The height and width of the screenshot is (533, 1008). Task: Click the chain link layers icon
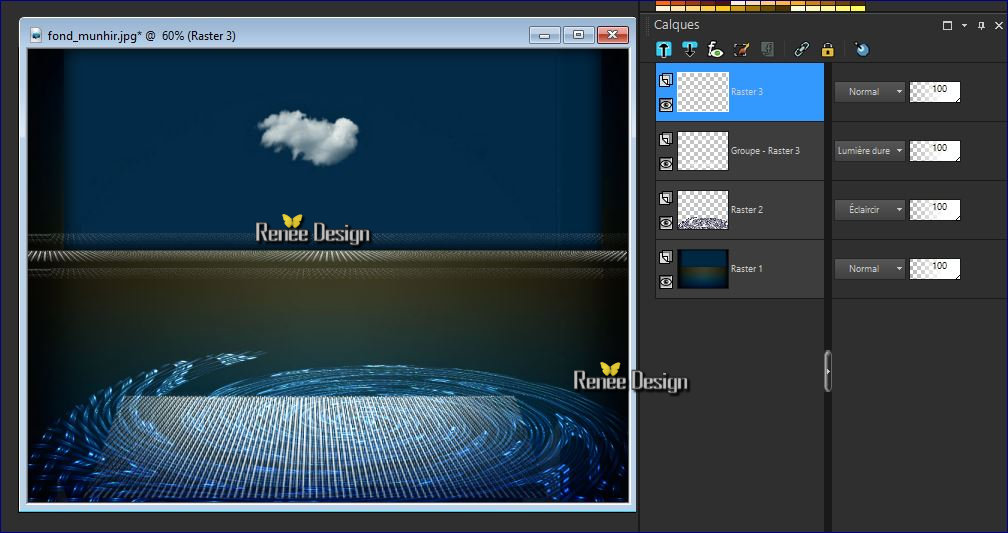tap(801, 50)
